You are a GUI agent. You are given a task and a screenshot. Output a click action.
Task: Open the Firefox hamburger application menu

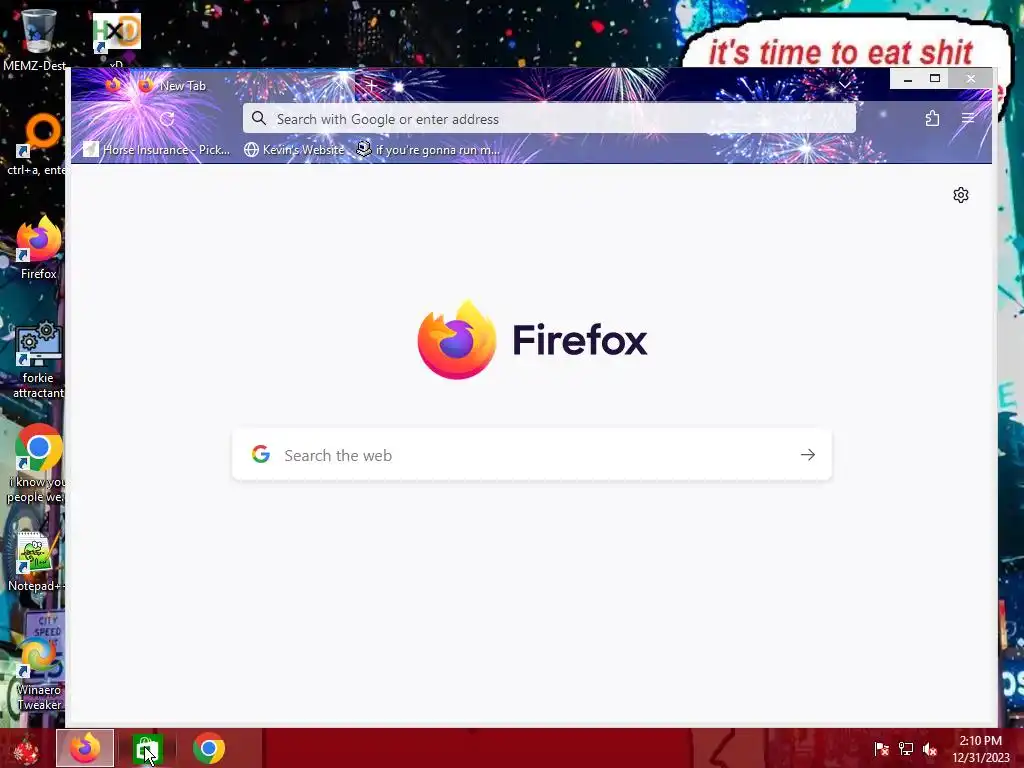click(x=968, y=118)
